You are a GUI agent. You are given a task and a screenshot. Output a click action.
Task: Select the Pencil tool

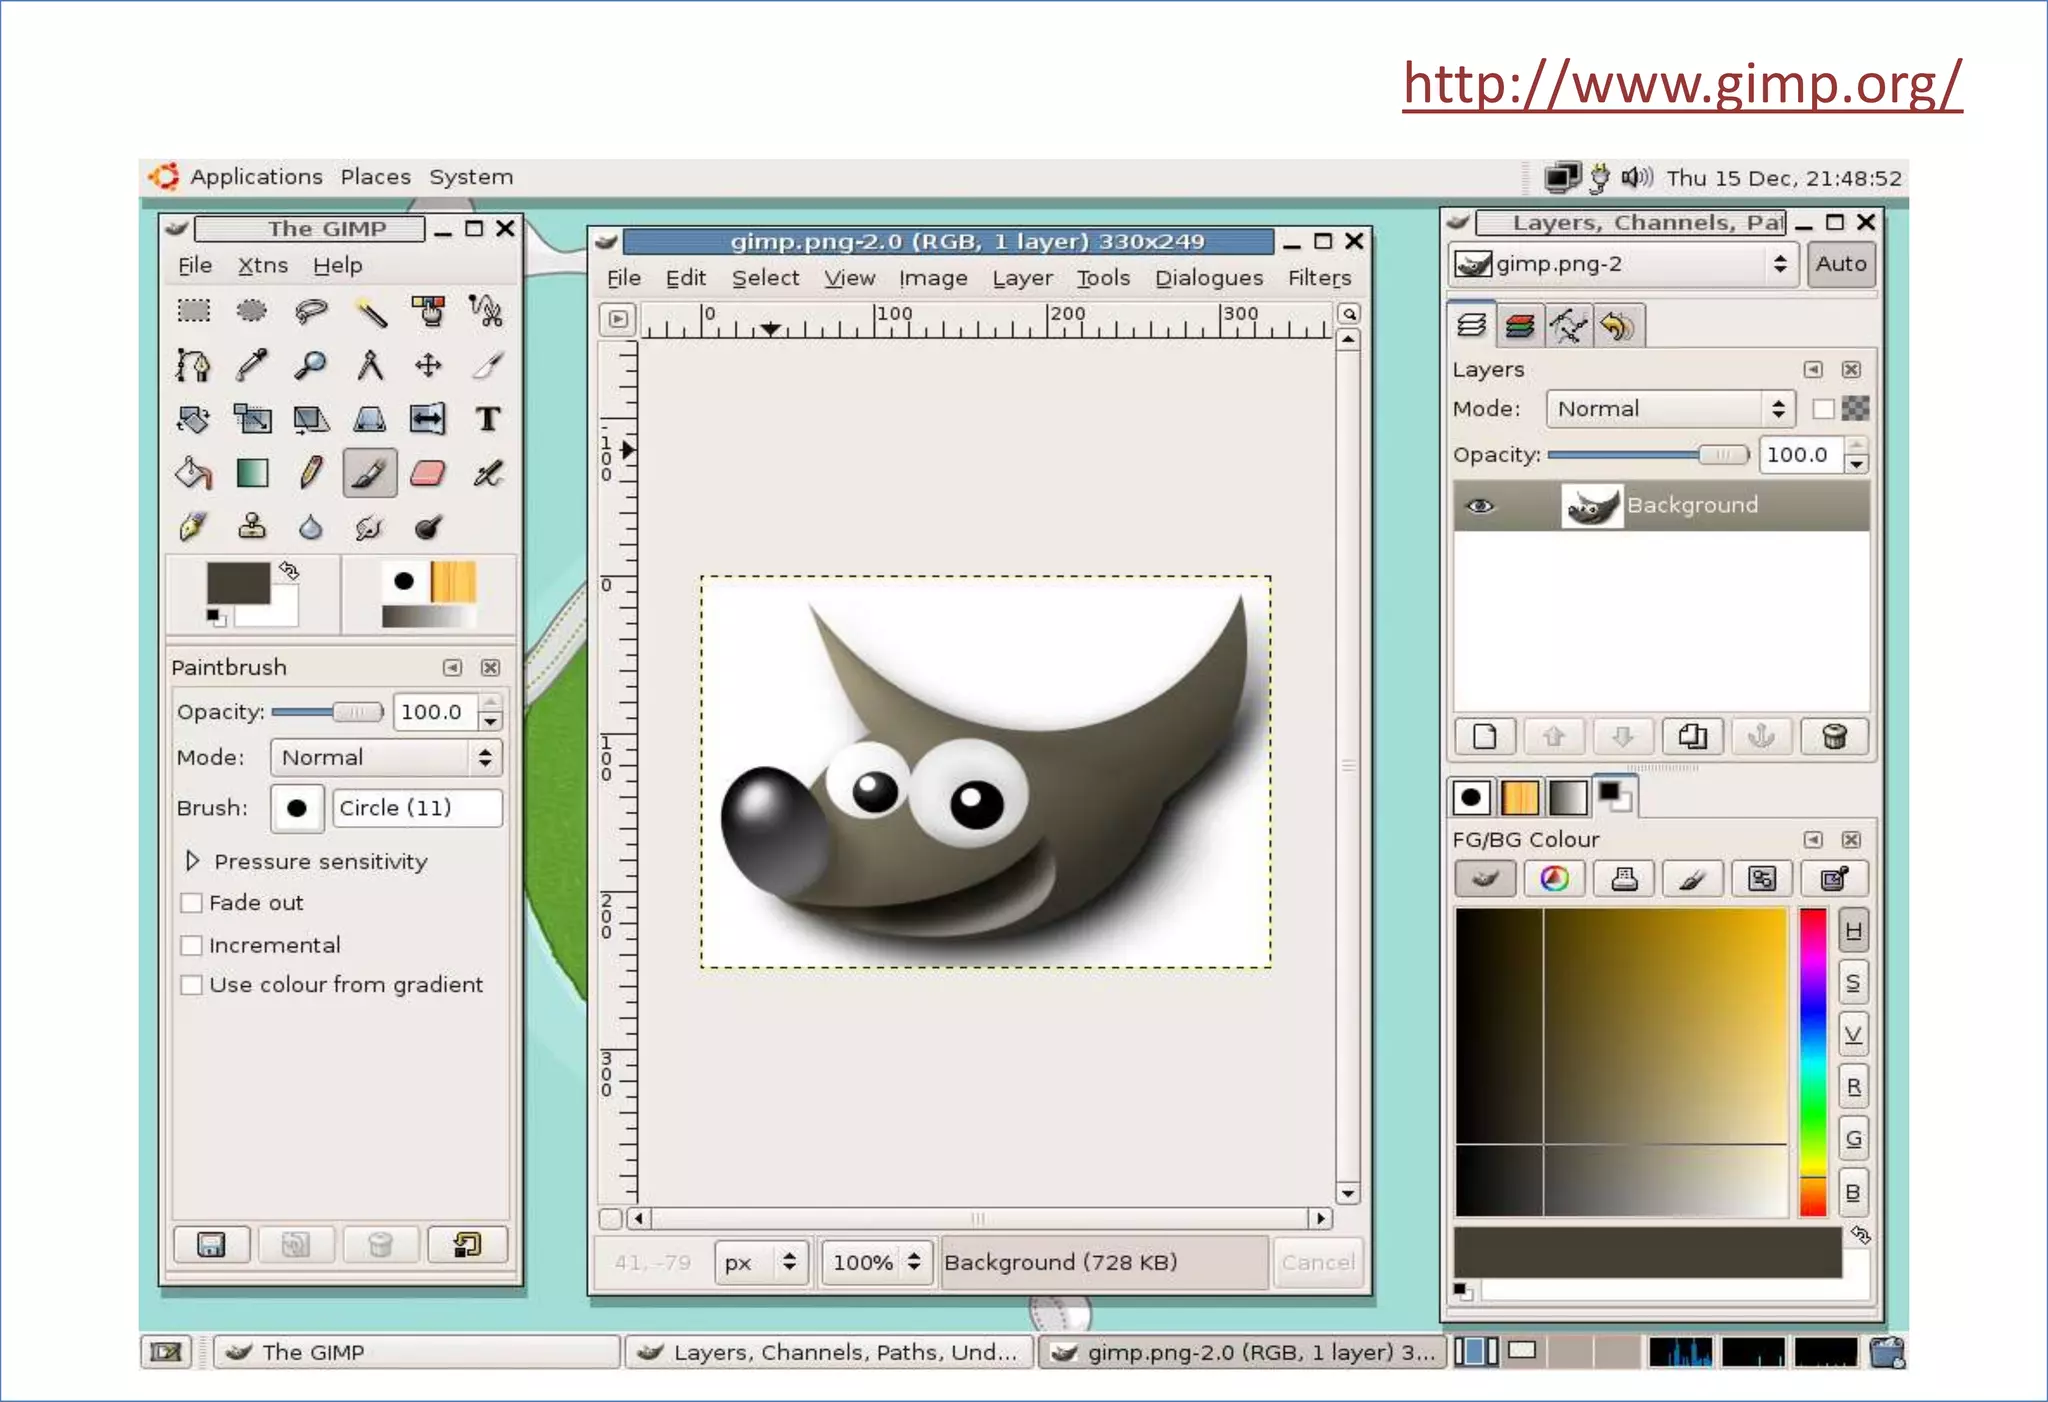(311, 473)
